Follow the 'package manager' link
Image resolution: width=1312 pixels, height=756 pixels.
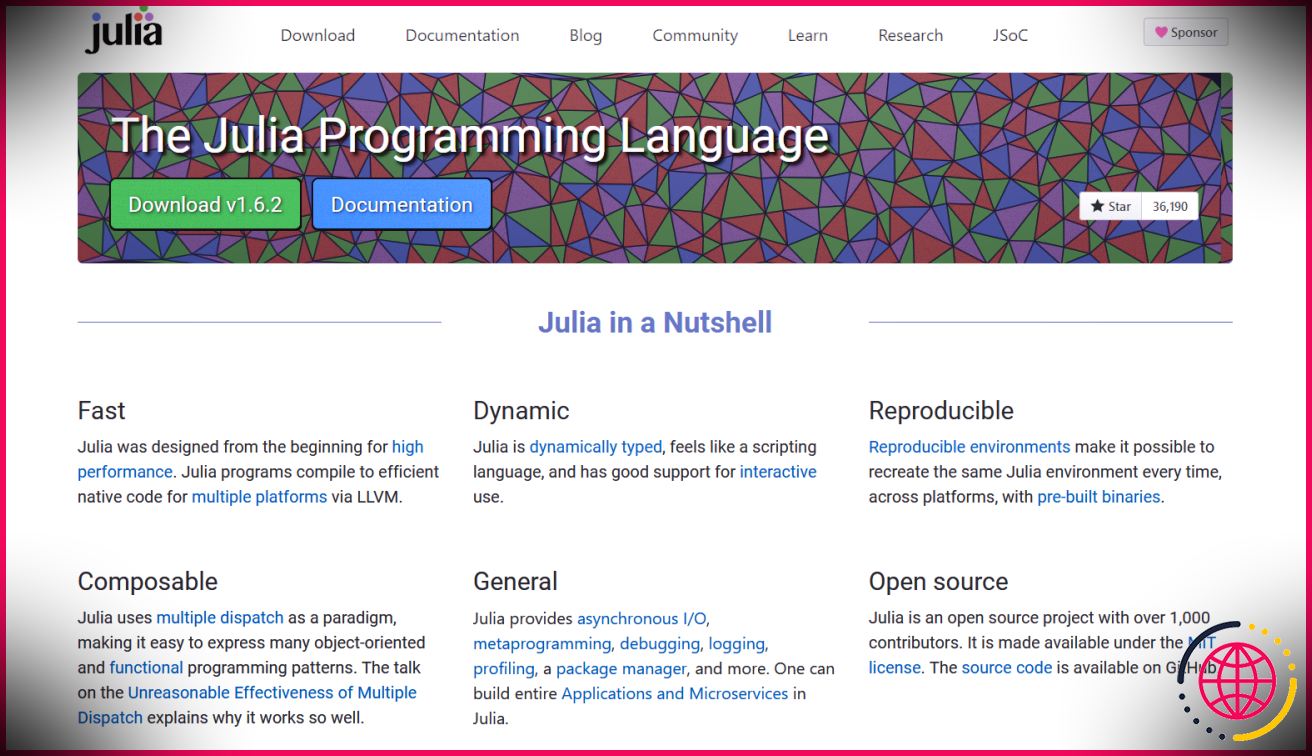pos(621,669)
